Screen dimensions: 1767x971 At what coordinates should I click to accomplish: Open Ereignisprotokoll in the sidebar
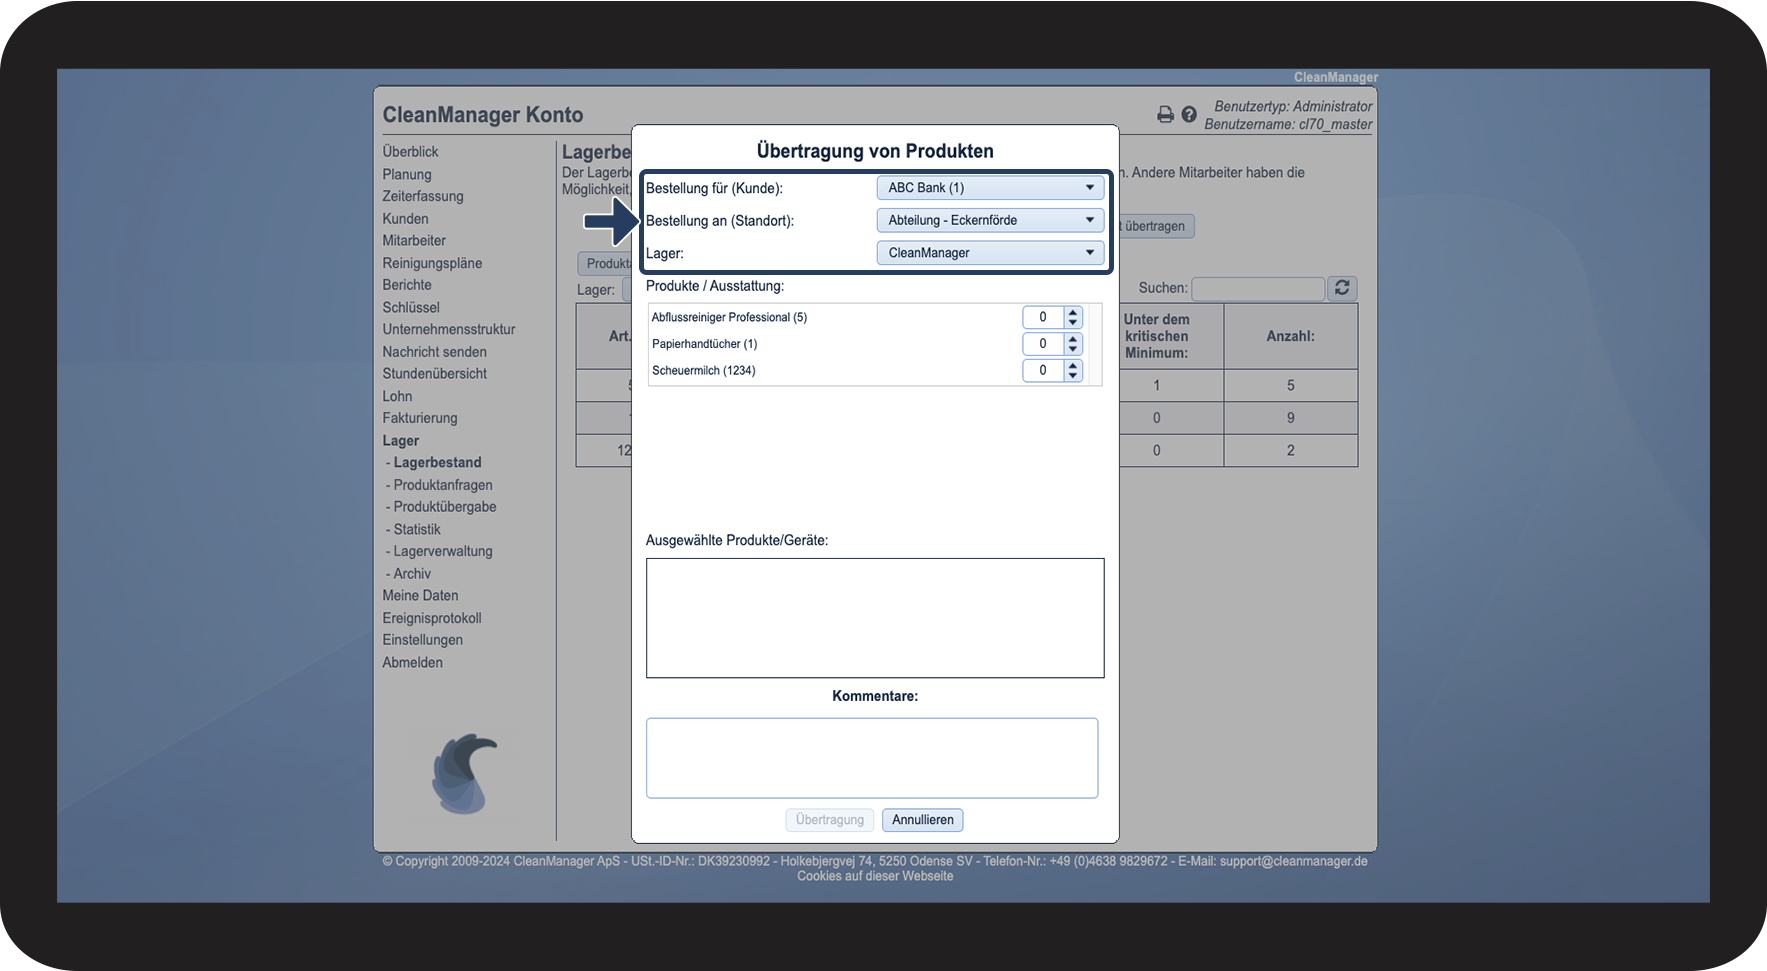432,618
